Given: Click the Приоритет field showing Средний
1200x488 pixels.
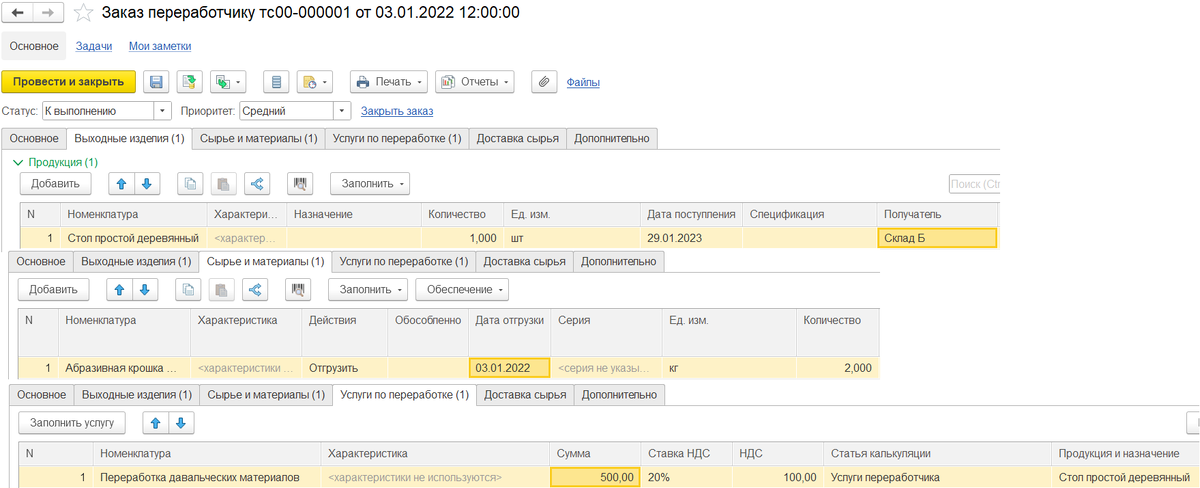Looking at the screenshot, I should tap(285, 111).
